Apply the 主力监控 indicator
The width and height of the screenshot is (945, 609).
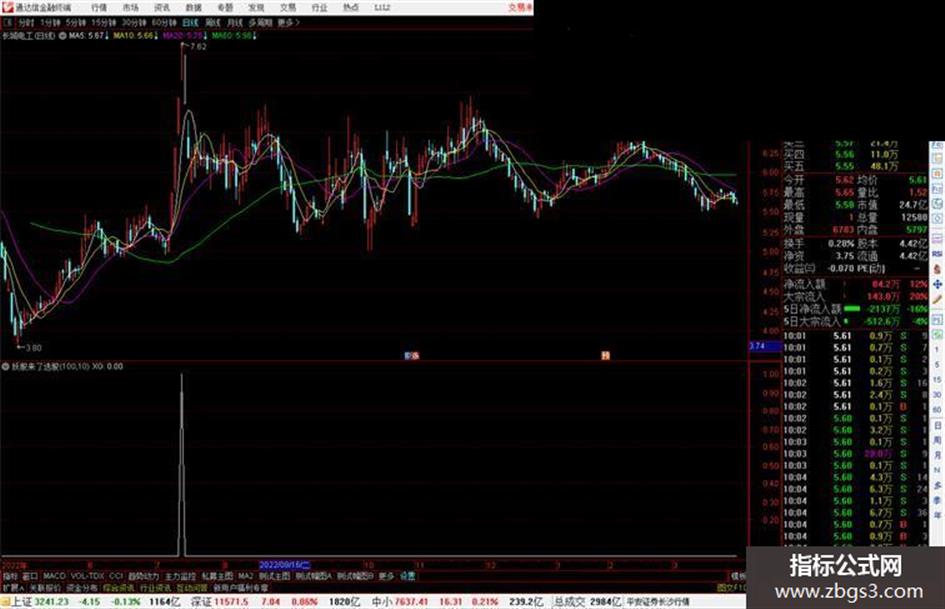tap(180, 576)
